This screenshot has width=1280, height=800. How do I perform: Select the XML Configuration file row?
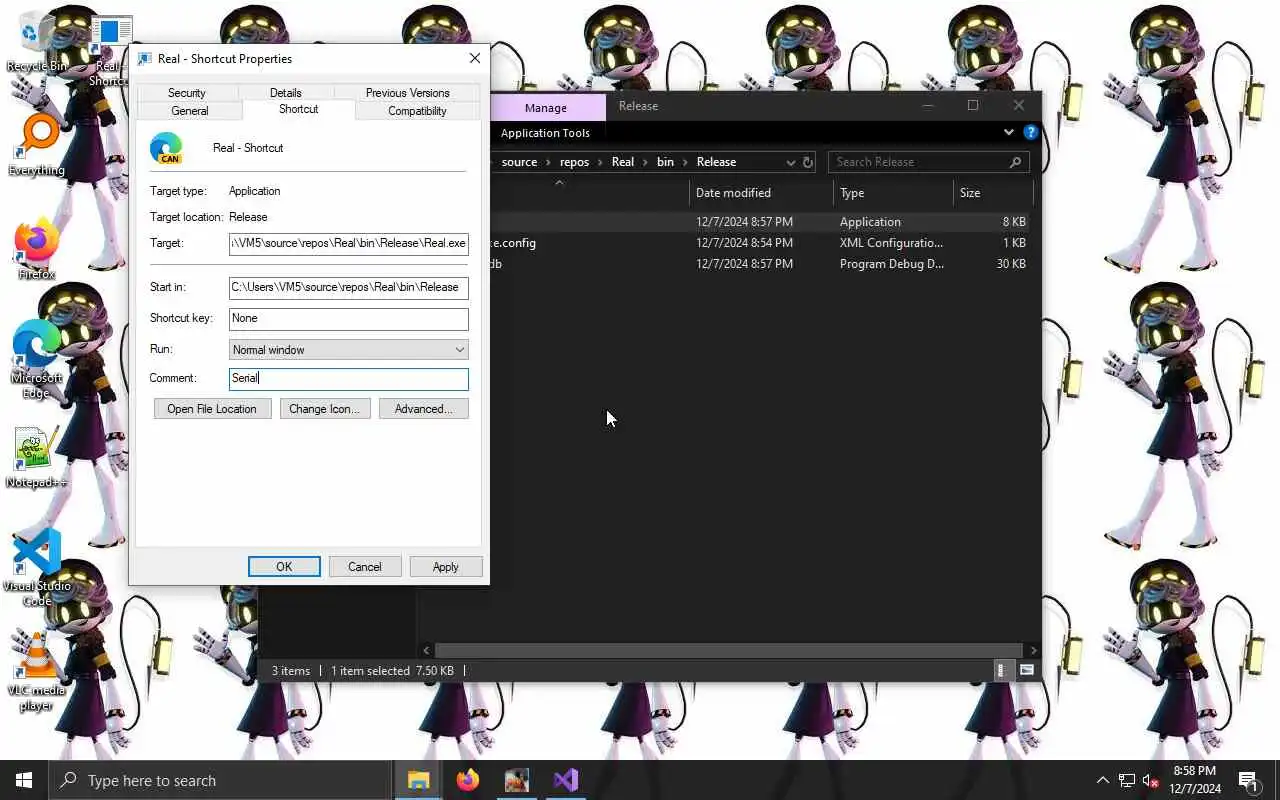[x=758, y=243]
